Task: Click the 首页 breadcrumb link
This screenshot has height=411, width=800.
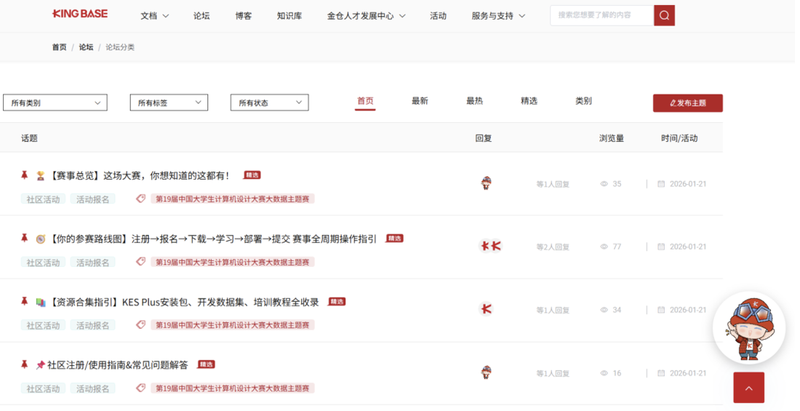Action: click(x=59, y=47)
